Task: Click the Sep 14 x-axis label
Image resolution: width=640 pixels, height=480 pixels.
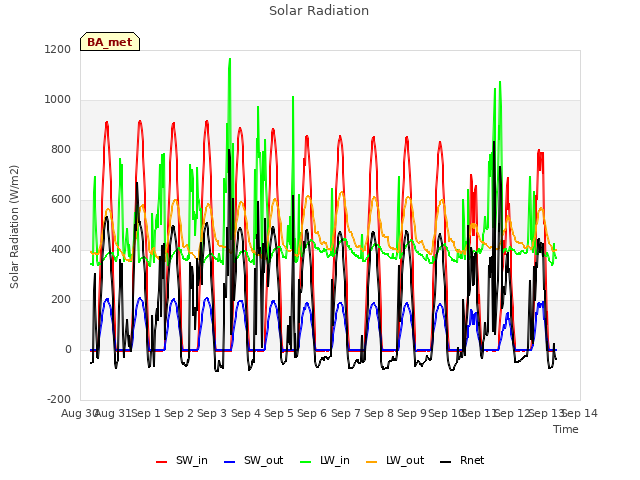Action: tap(580, 413)
